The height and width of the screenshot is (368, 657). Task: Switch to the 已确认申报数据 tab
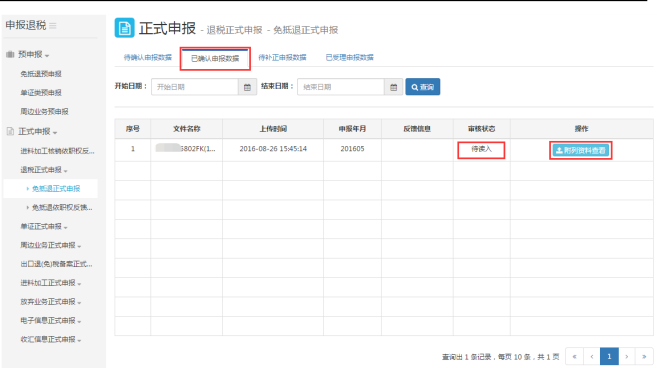click(215, 58)
